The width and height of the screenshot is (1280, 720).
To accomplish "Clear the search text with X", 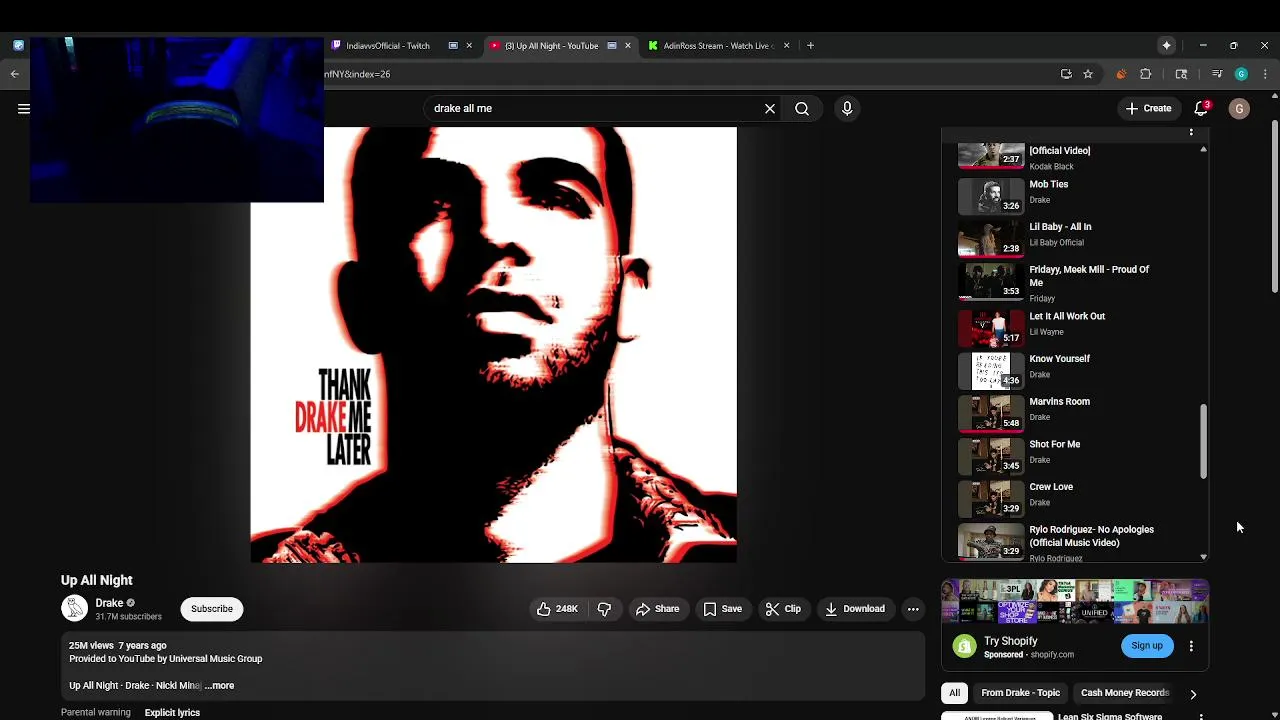I will point(770,109).
